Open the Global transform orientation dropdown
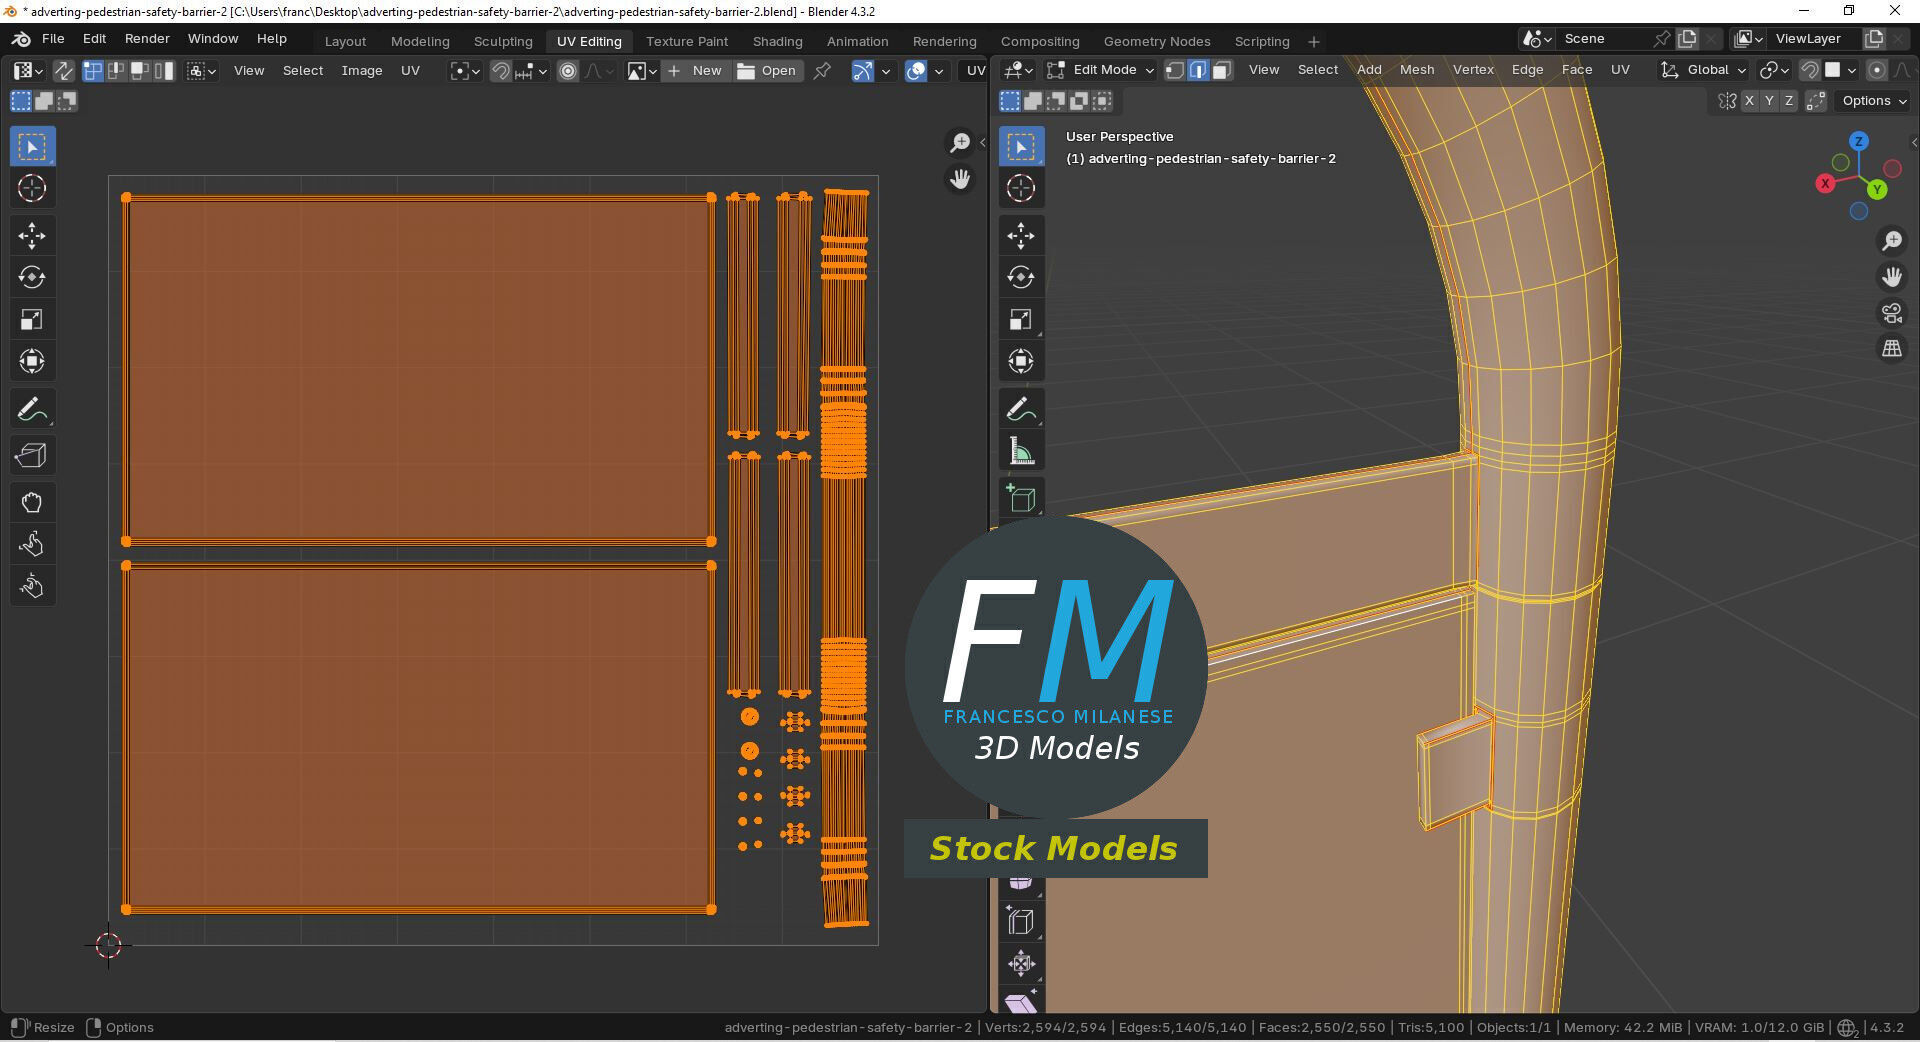 click(1704, 70)
